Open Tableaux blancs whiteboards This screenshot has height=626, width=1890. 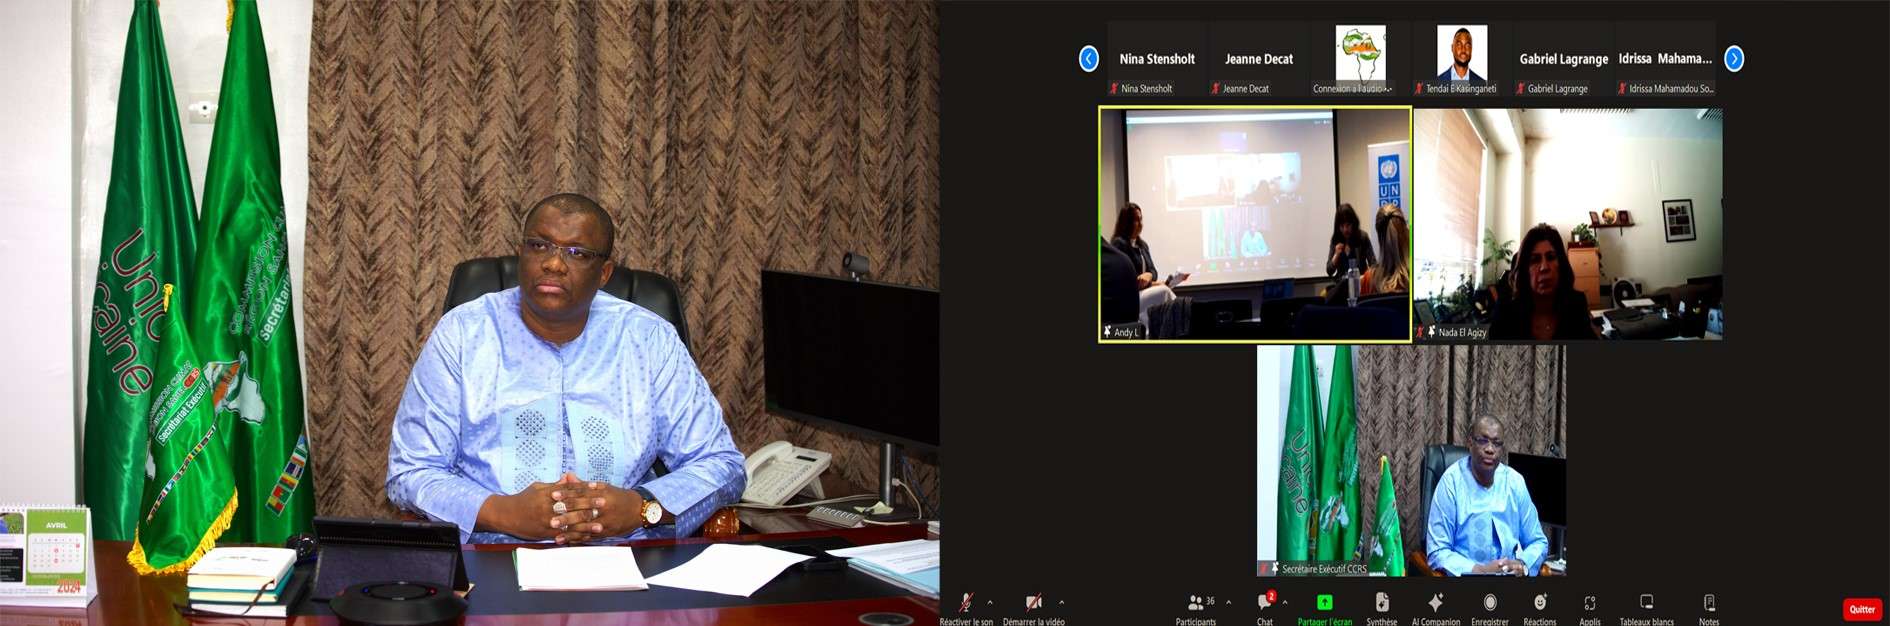(1646, 602)
